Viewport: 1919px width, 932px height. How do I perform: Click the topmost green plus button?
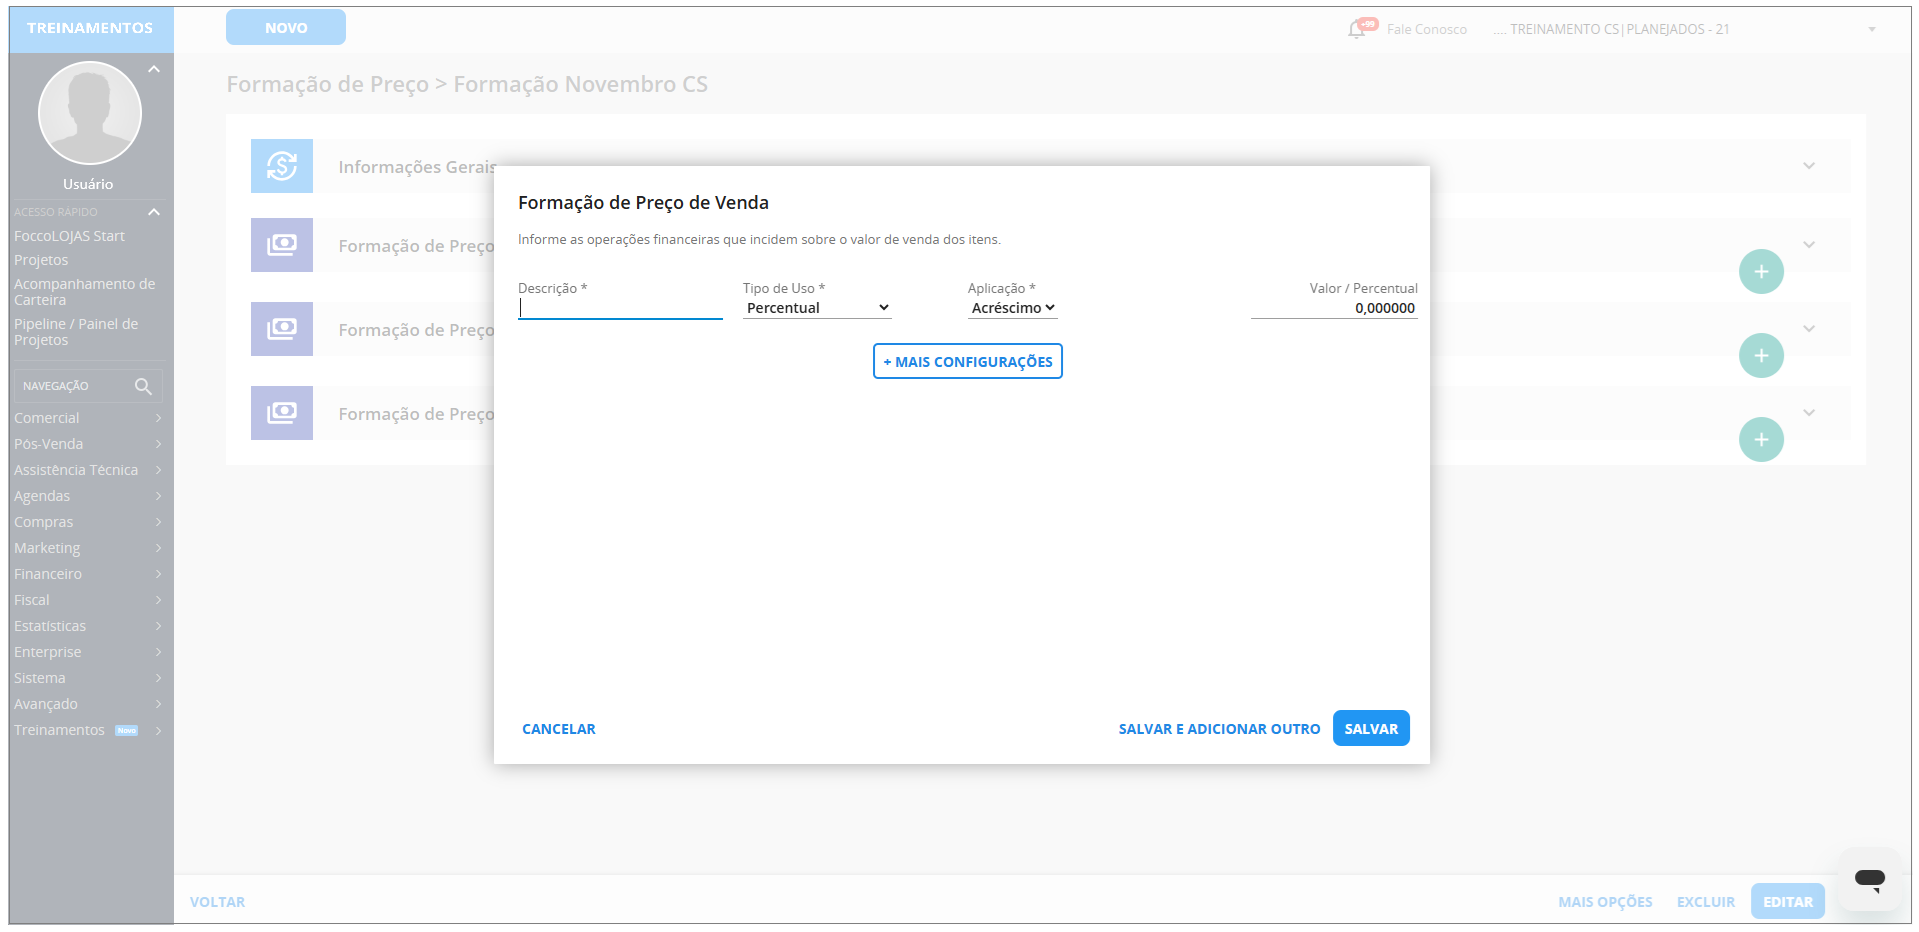point(1761,272)
